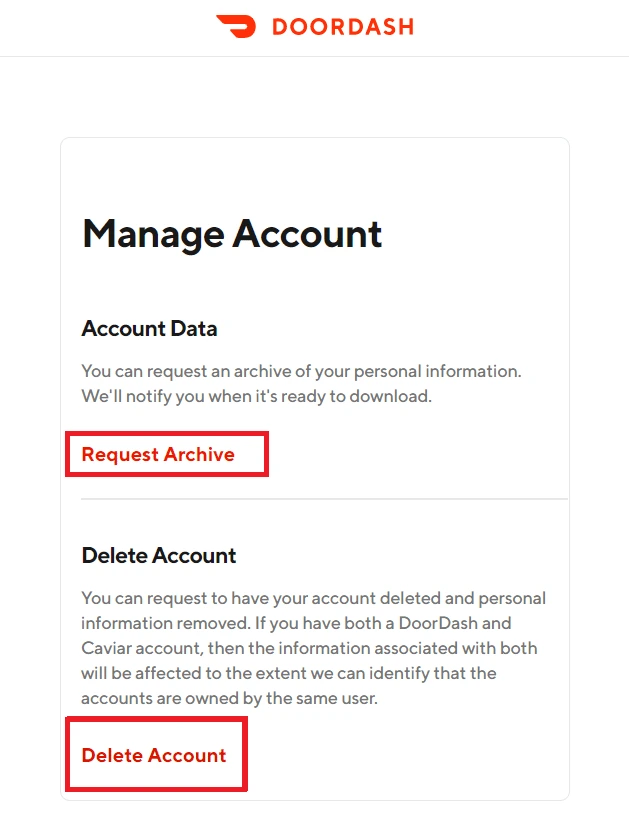Click the Manage Account page title
This screenshot has width=629, height=833.
point(232,234)
